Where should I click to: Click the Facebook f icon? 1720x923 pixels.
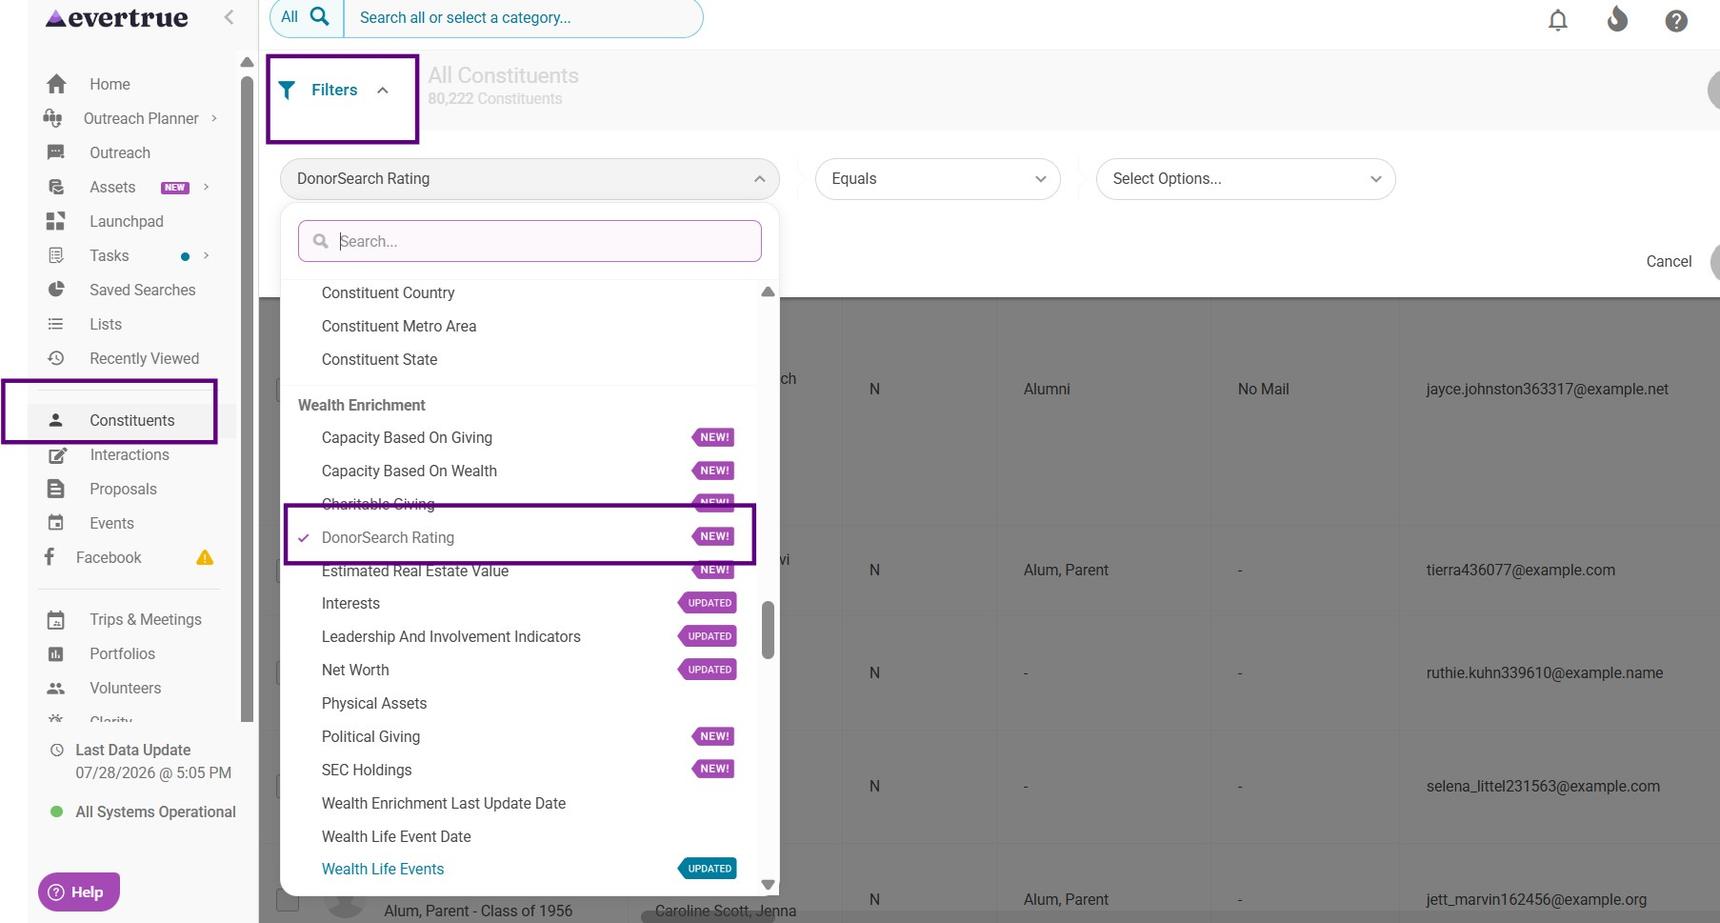tap(49, 557)
